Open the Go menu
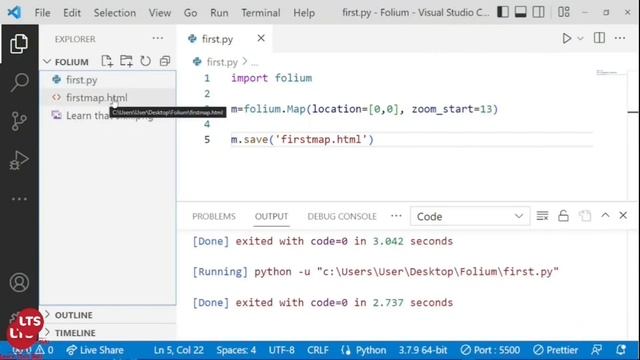Image resolution: width=640 pixels, height=360 pixels. click(x=190, y=13)
